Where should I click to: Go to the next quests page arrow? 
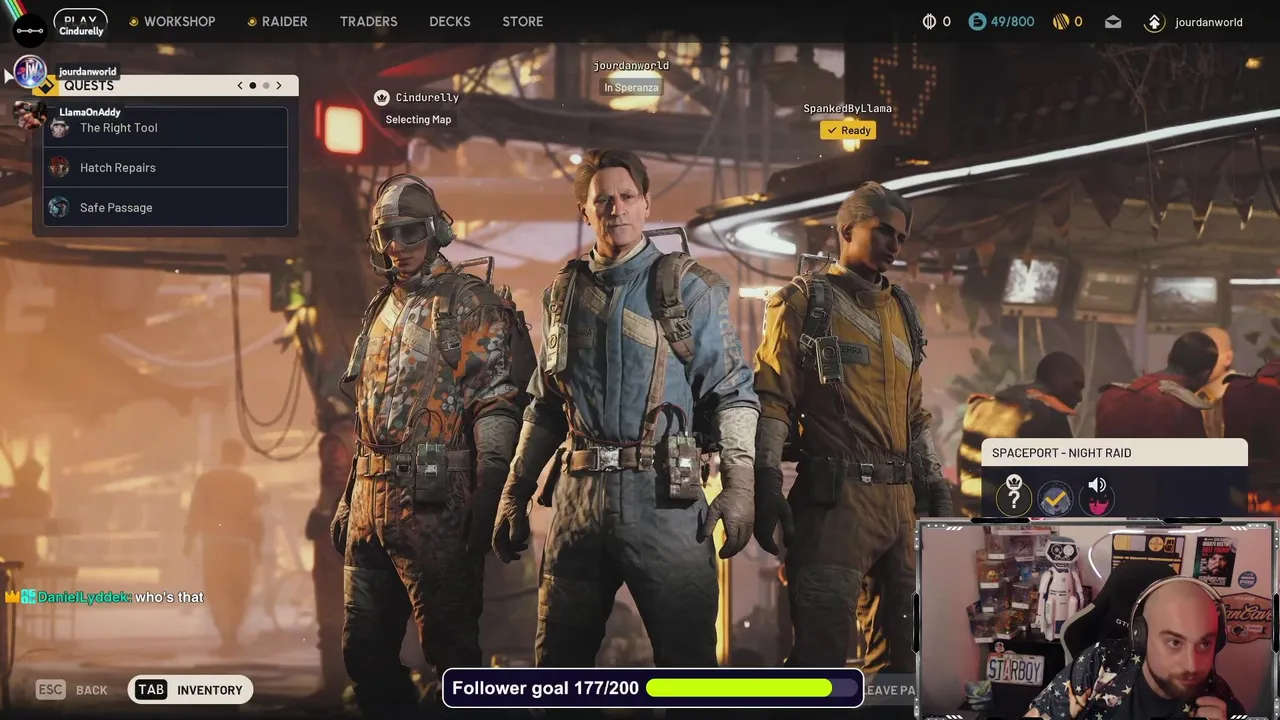coord(279,86)
